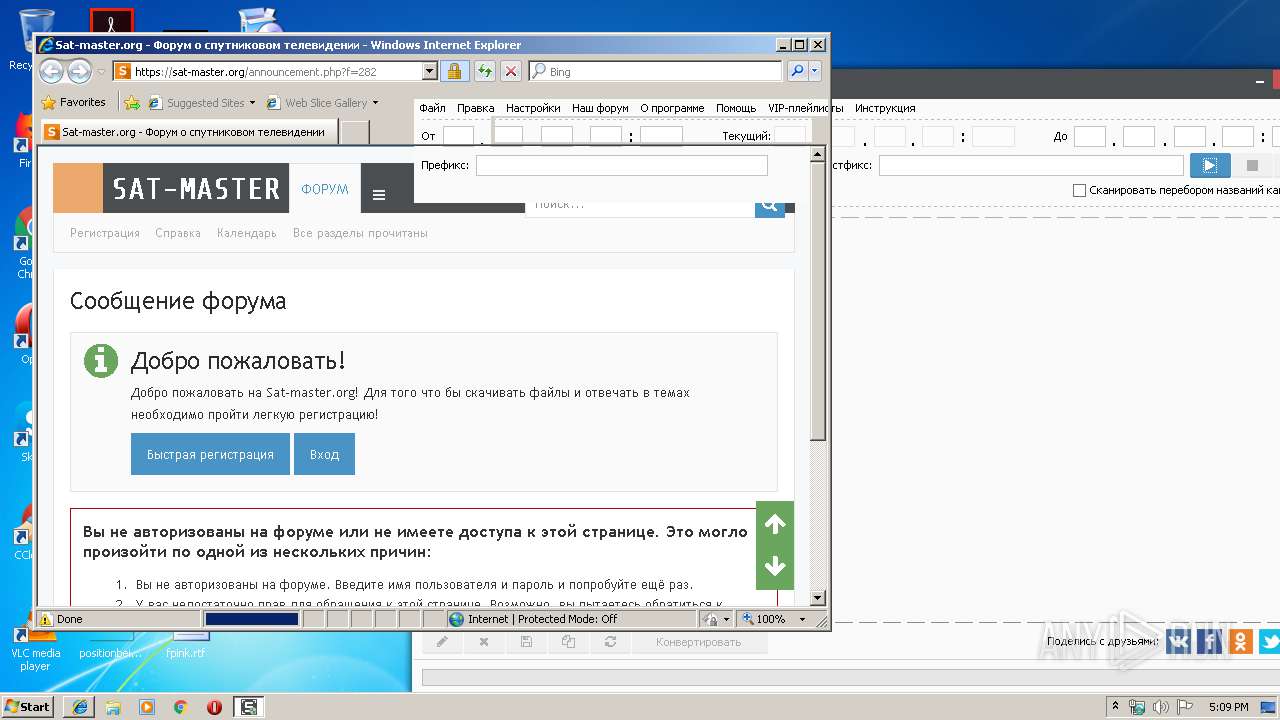Open the Windows Start menu
The width and height of the screenshot is (1280, 720).
pyautogui.click(x=28, y=706)
